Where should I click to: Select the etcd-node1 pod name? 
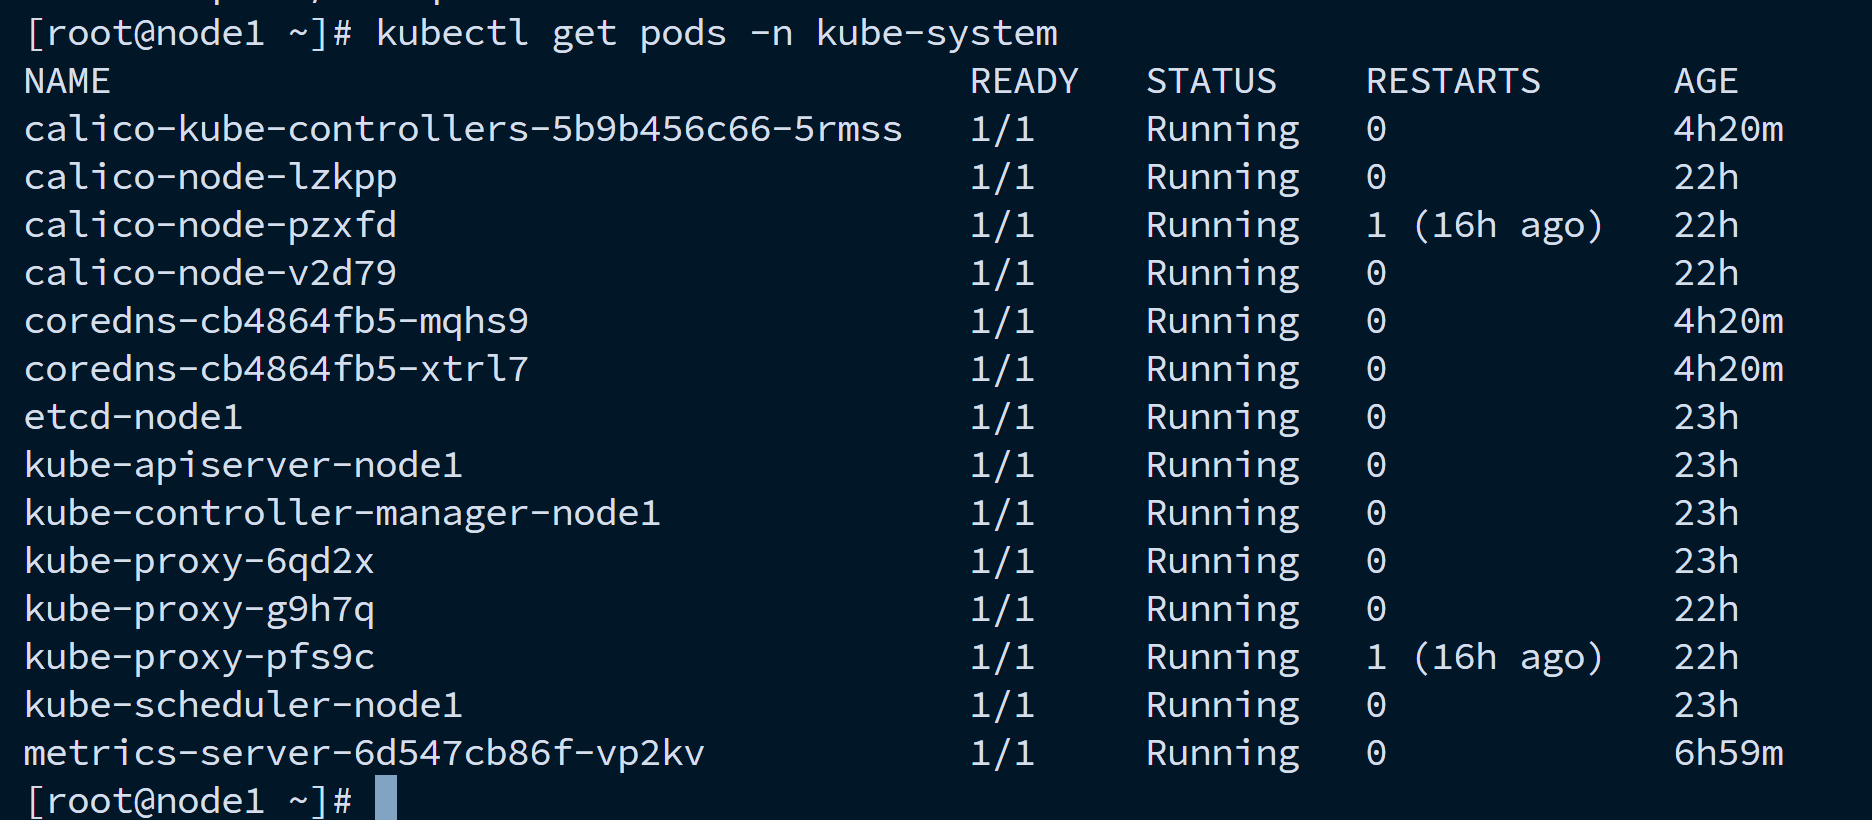pos(133,418)
